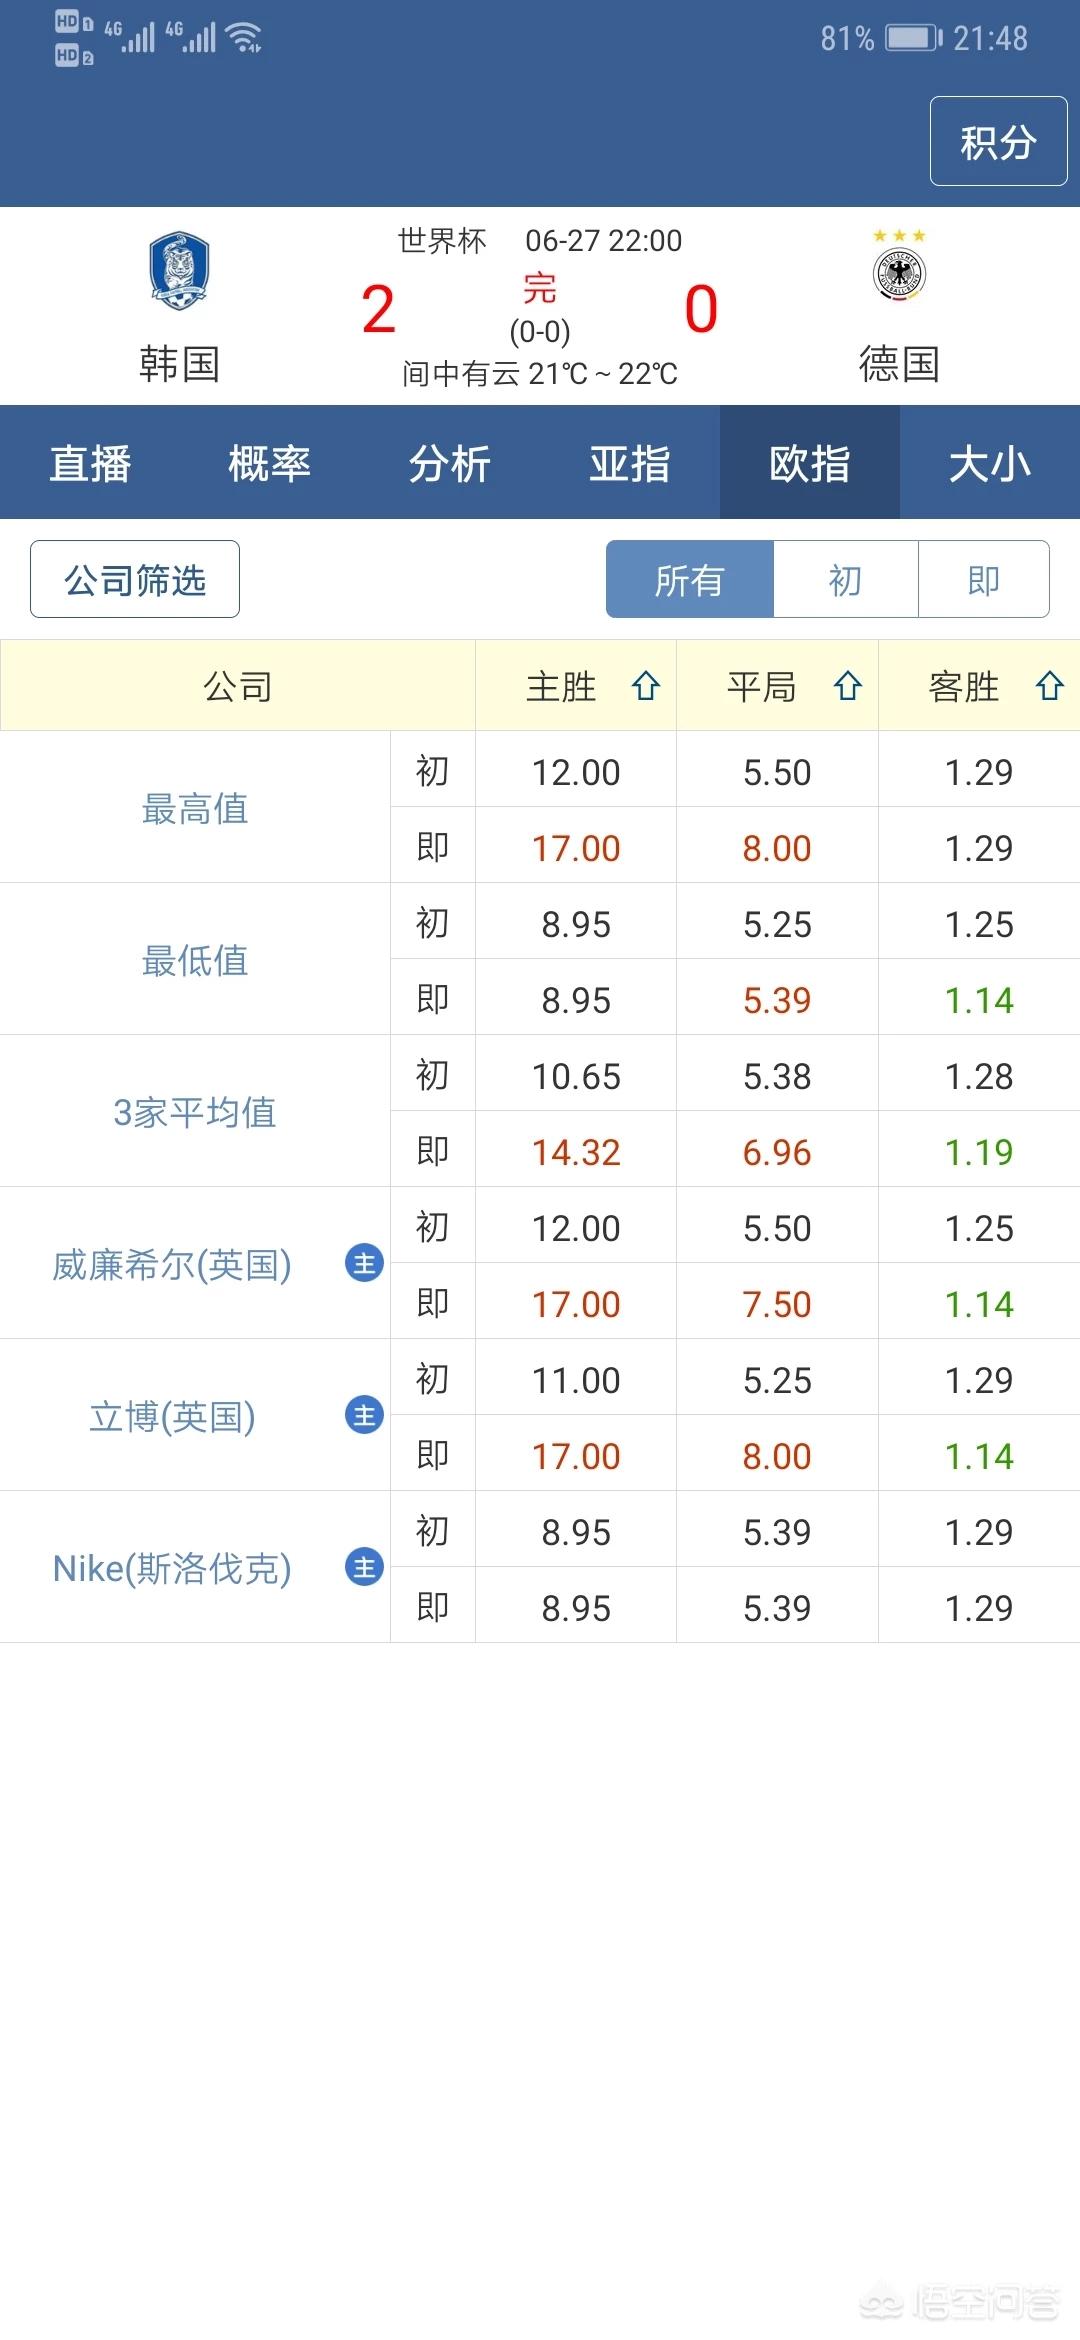Tap the Germany team crest icon

pos(899,273)
